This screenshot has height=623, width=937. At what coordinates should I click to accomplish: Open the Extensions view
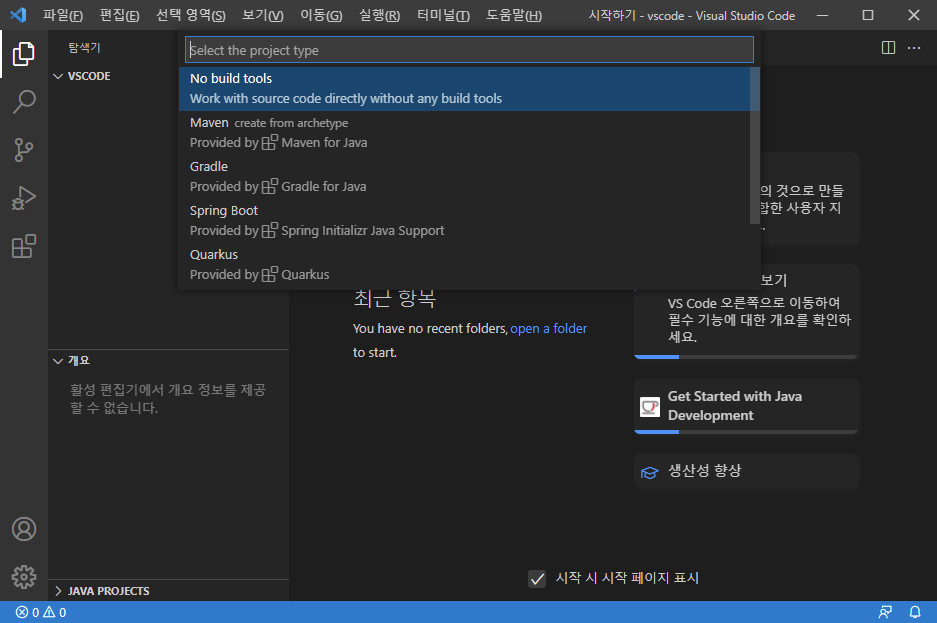click(24, 246)
